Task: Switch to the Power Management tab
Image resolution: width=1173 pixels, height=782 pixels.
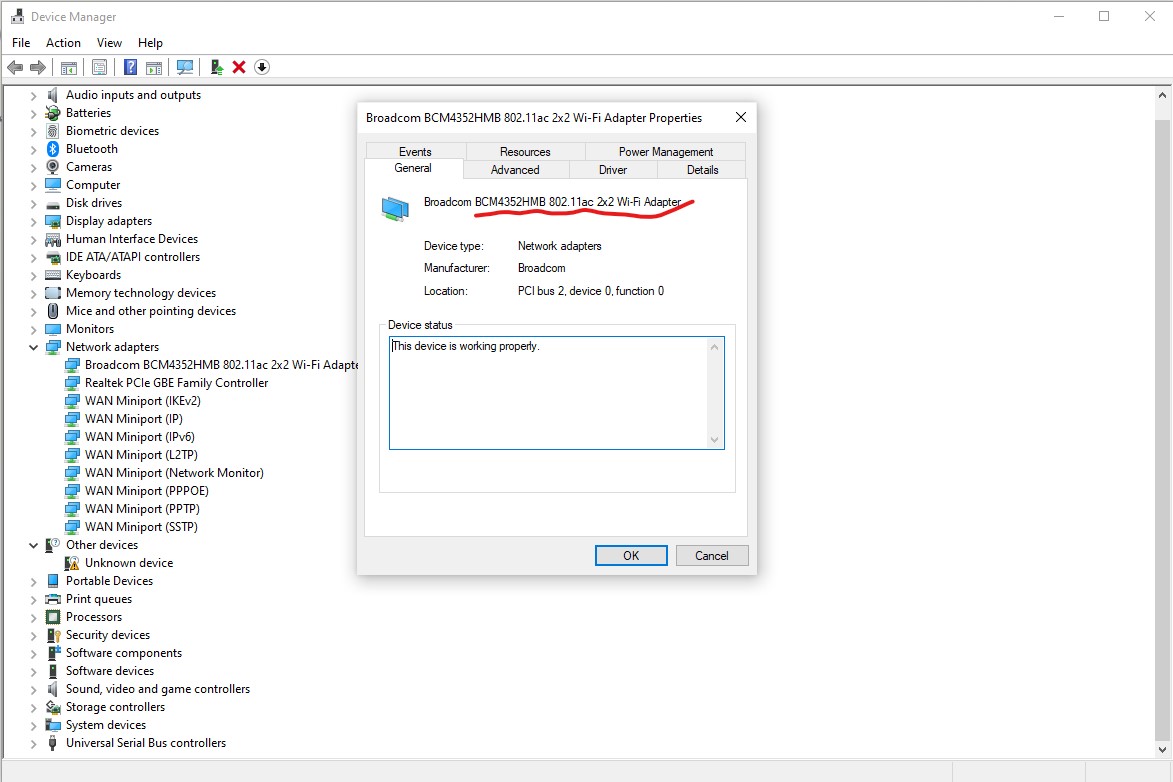Action: coord(665,152)
